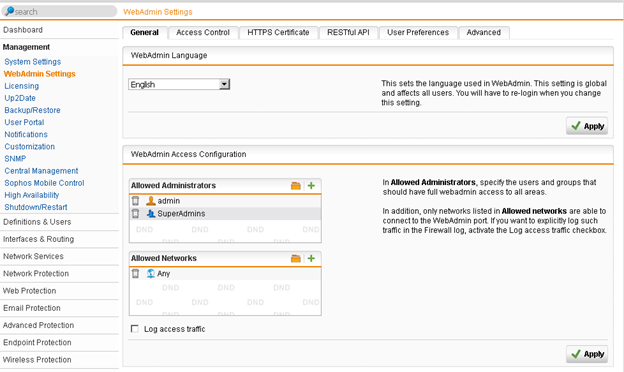Open System Settings link
624x372 pixels.
pos(33,62)
